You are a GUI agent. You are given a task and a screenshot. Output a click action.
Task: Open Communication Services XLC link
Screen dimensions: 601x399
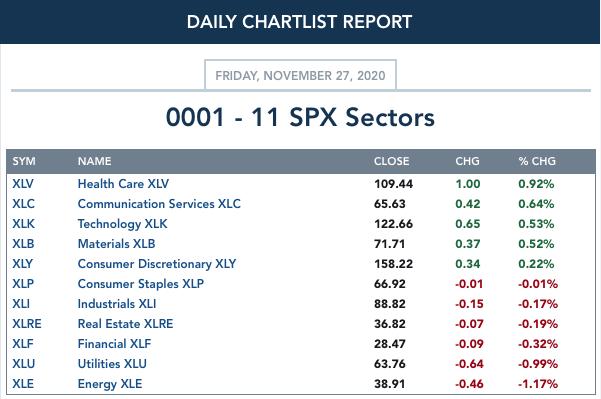(x=159, y=204)
